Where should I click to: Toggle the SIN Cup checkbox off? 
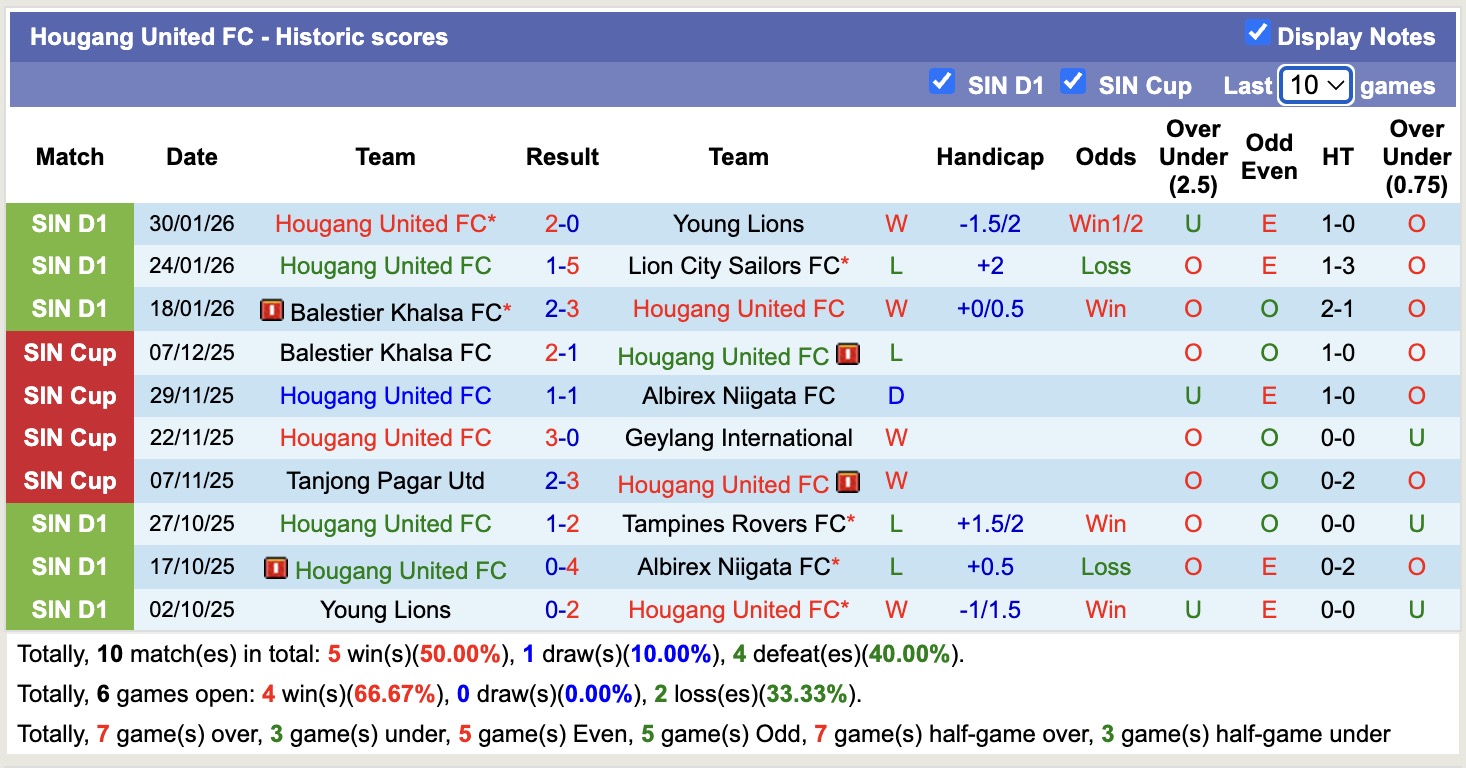coord(1074,82)
